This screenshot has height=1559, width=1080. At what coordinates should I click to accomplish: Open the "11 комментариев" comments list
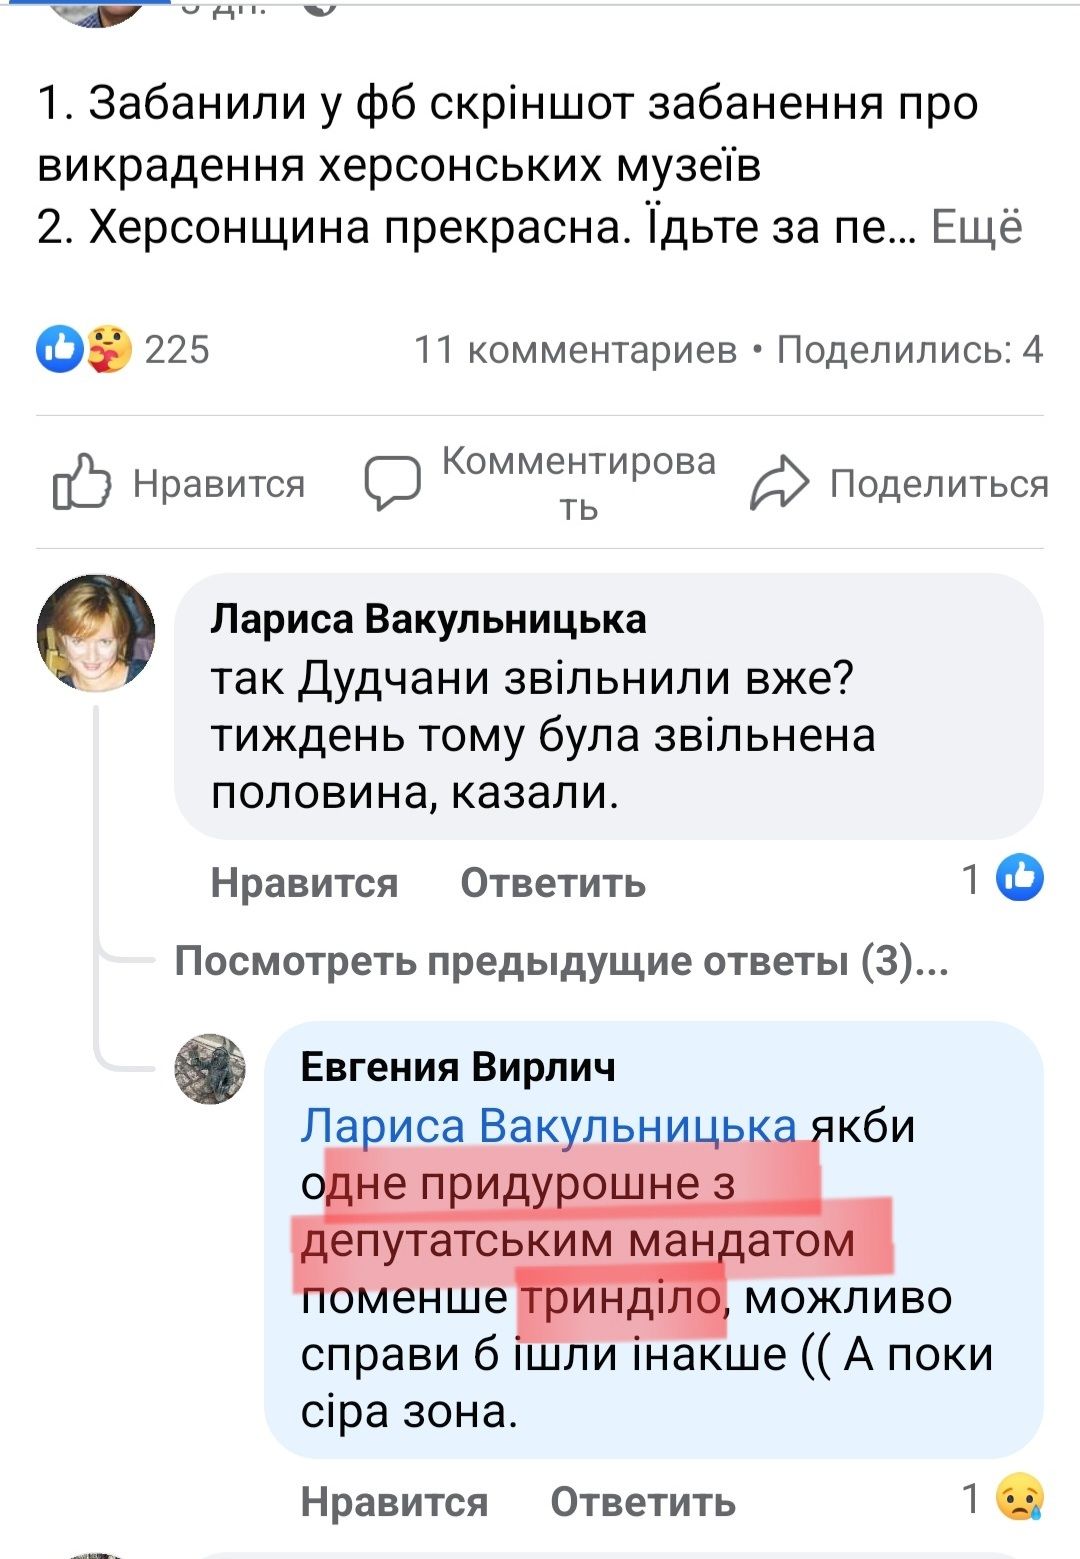click(x=575, y=349)
